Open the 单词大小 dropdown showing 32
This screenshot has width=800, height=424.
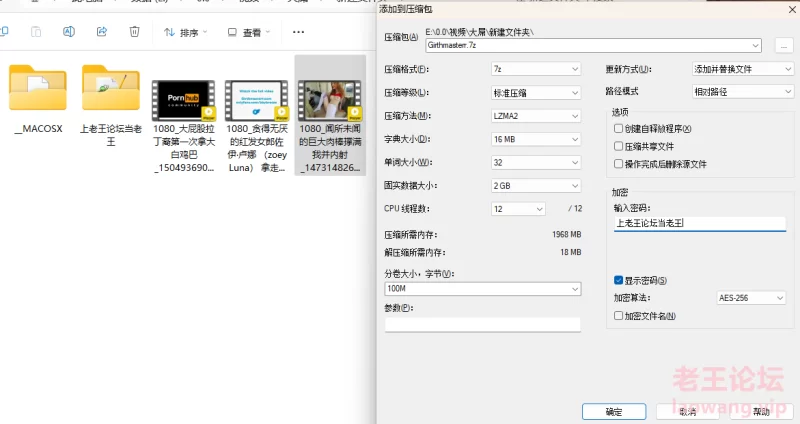tap(536, 162)
